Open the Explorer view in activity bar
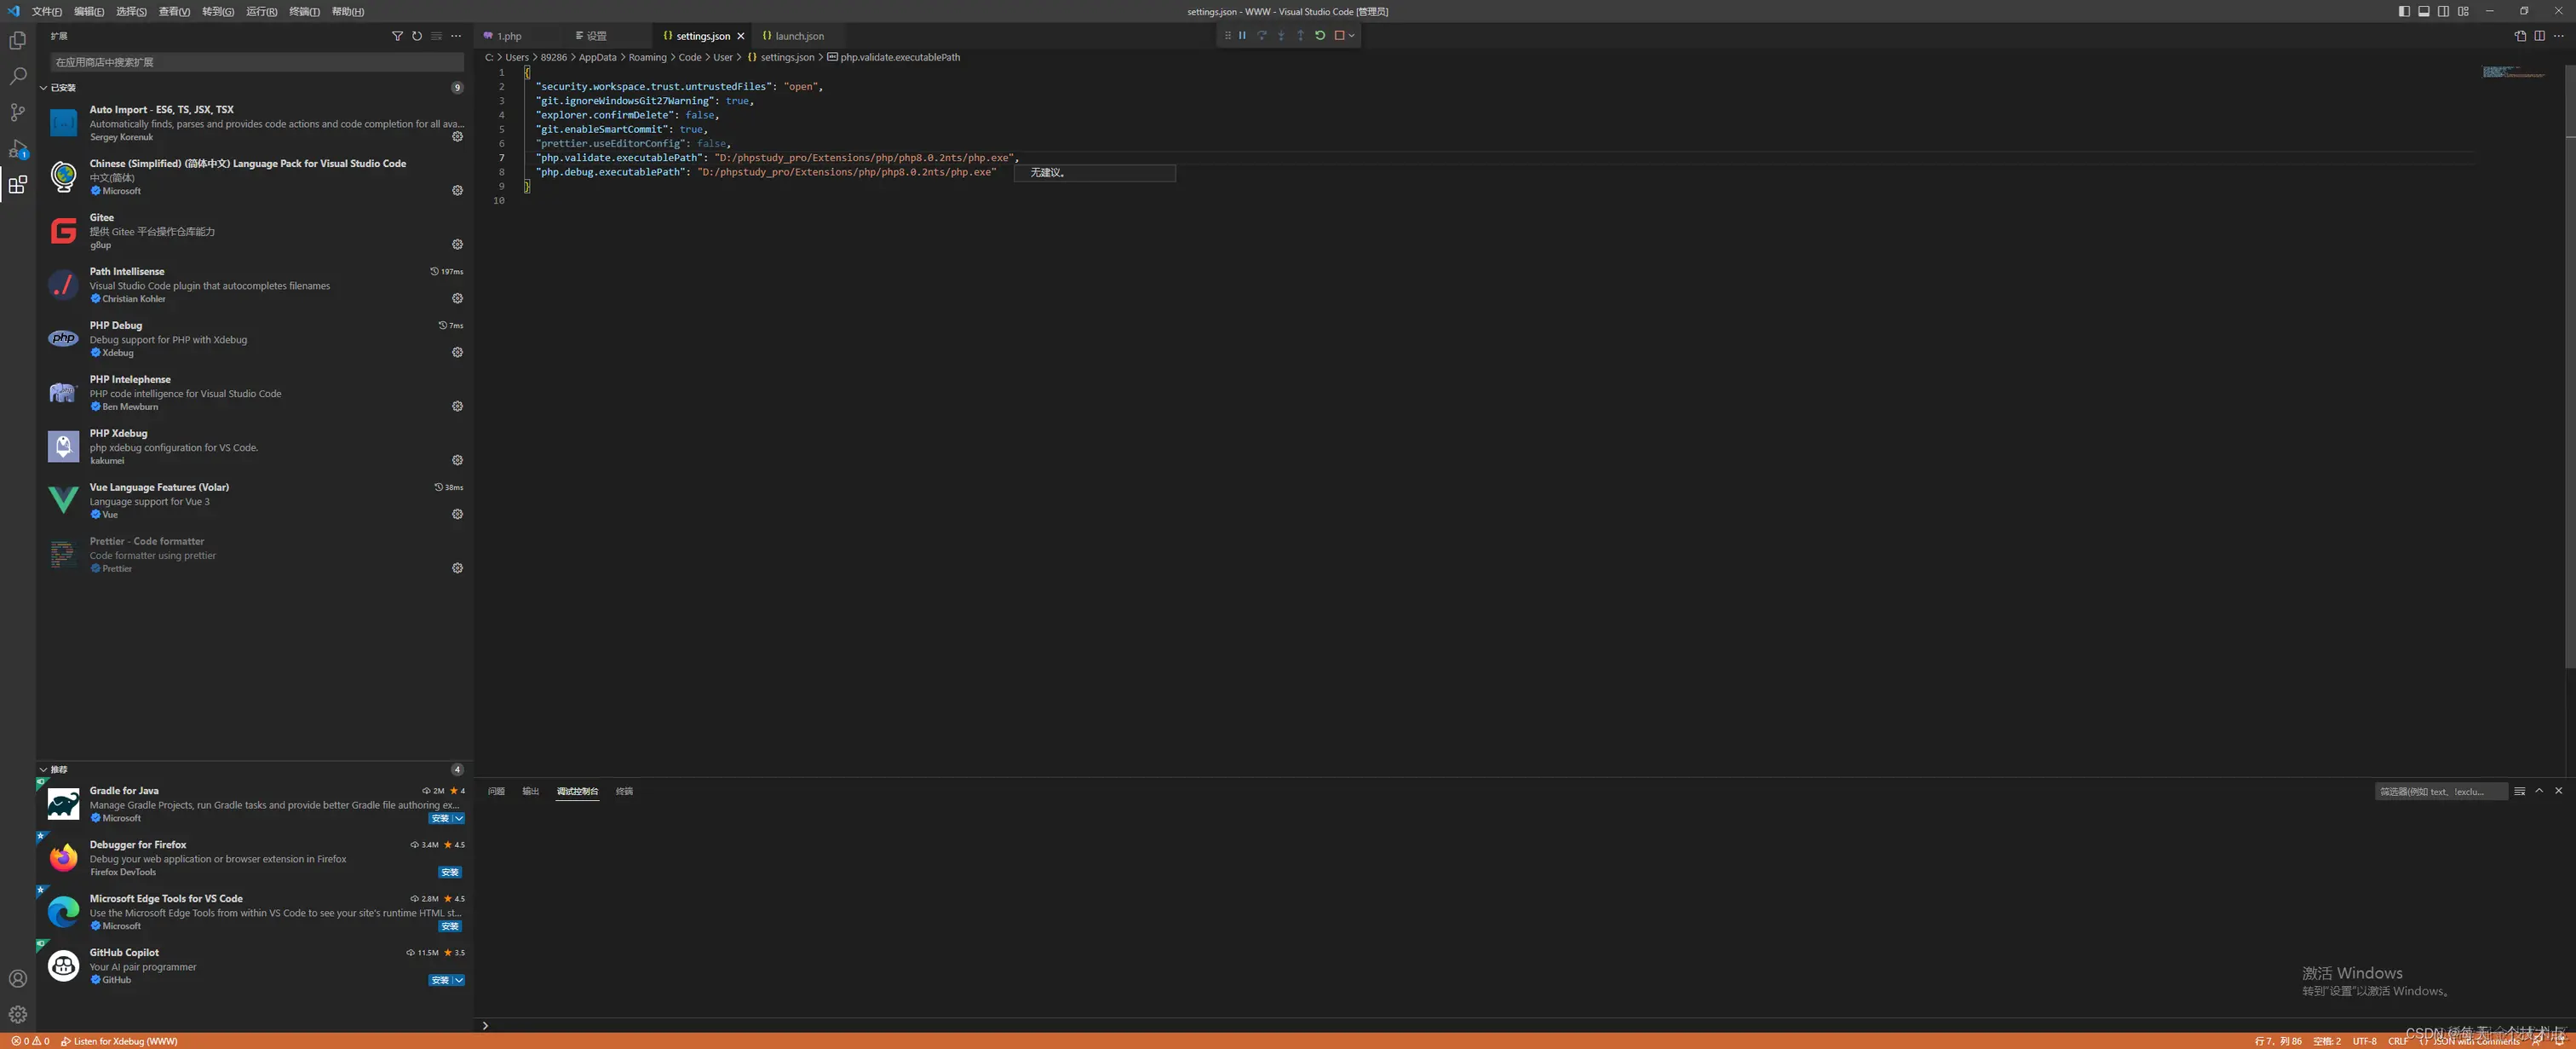Image resolution: width=2576 pixels, height=1049 pixels. point(17,40)
